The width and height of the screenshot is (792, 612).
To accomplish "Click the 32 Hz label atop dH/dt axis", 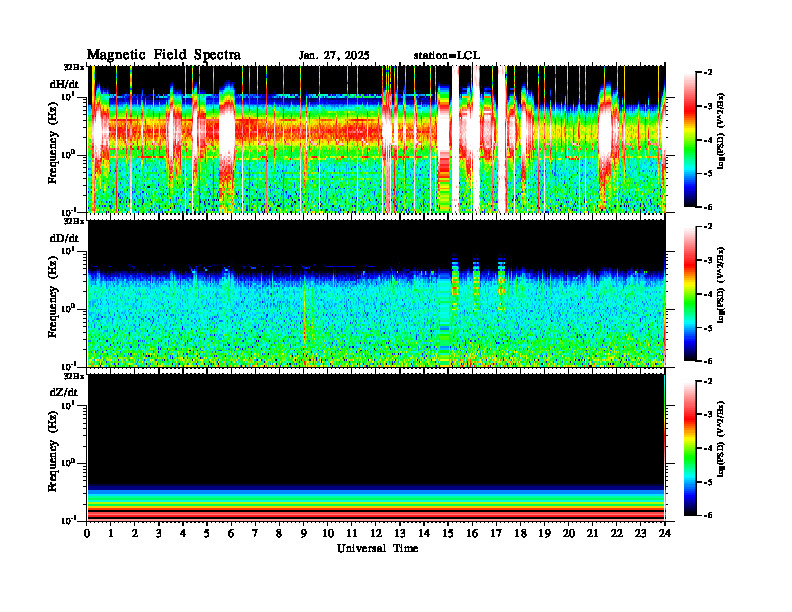I will pos(74,66).
